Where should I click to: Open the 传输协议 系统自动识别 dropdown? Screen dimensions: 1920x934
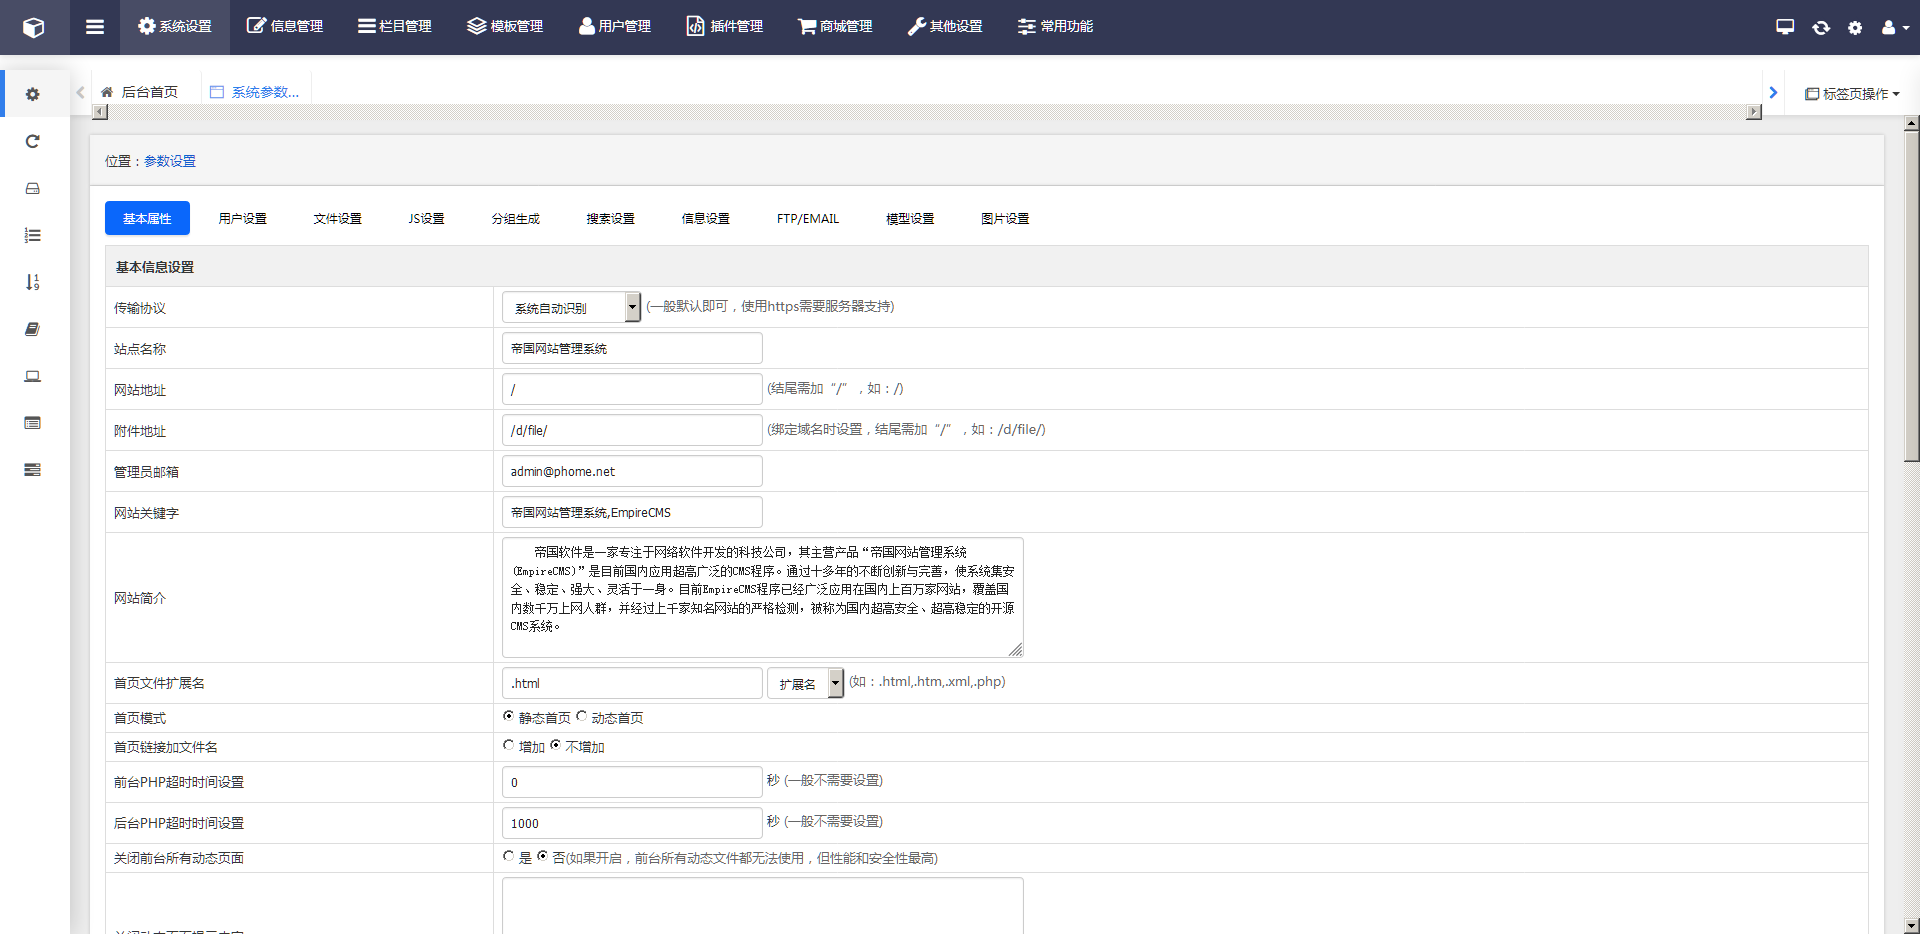[571, 307]
